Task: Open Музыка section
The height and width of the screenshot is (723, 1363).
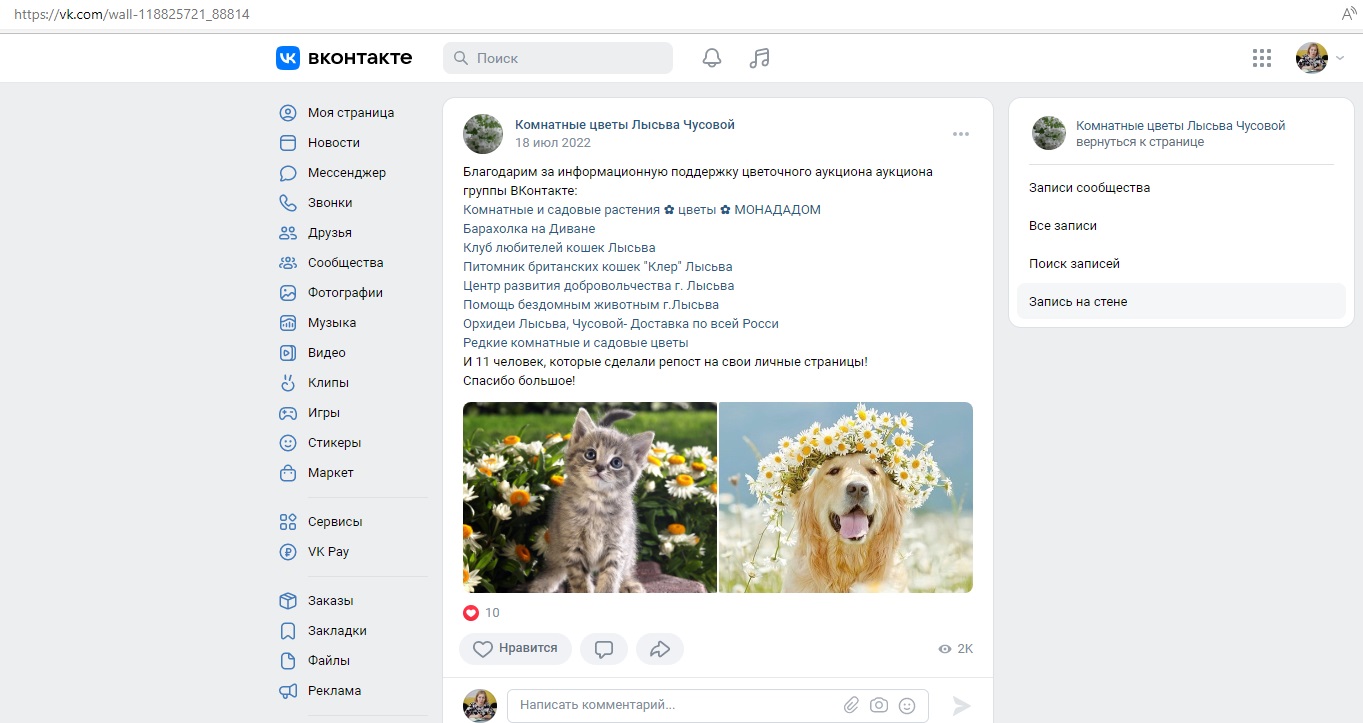Action: 332,323
